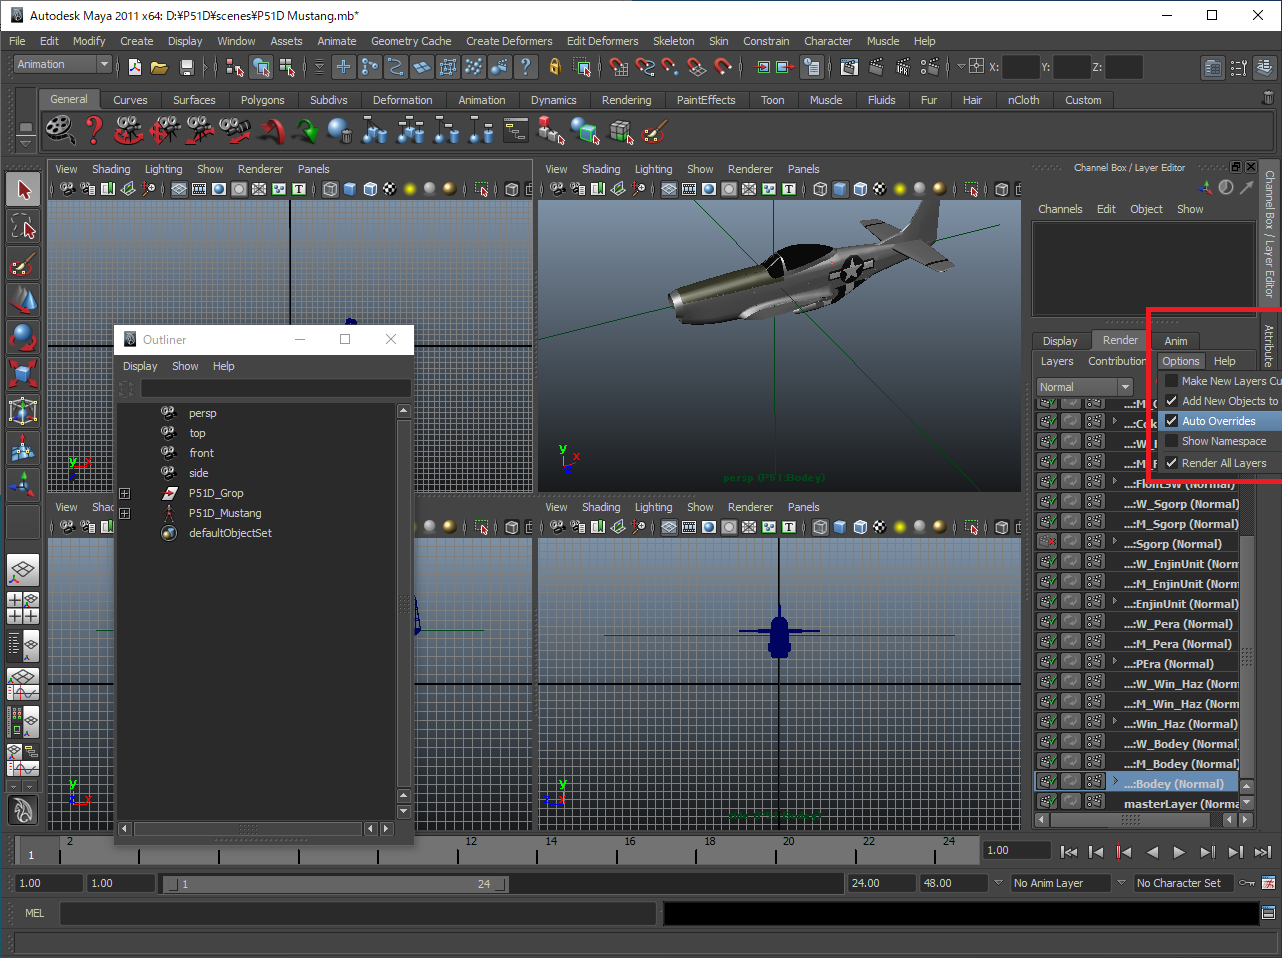Click the sphere with trash can shelf icon
Image resolution: width=1282 pixels, height=958 pixels.
coord(340,130)
